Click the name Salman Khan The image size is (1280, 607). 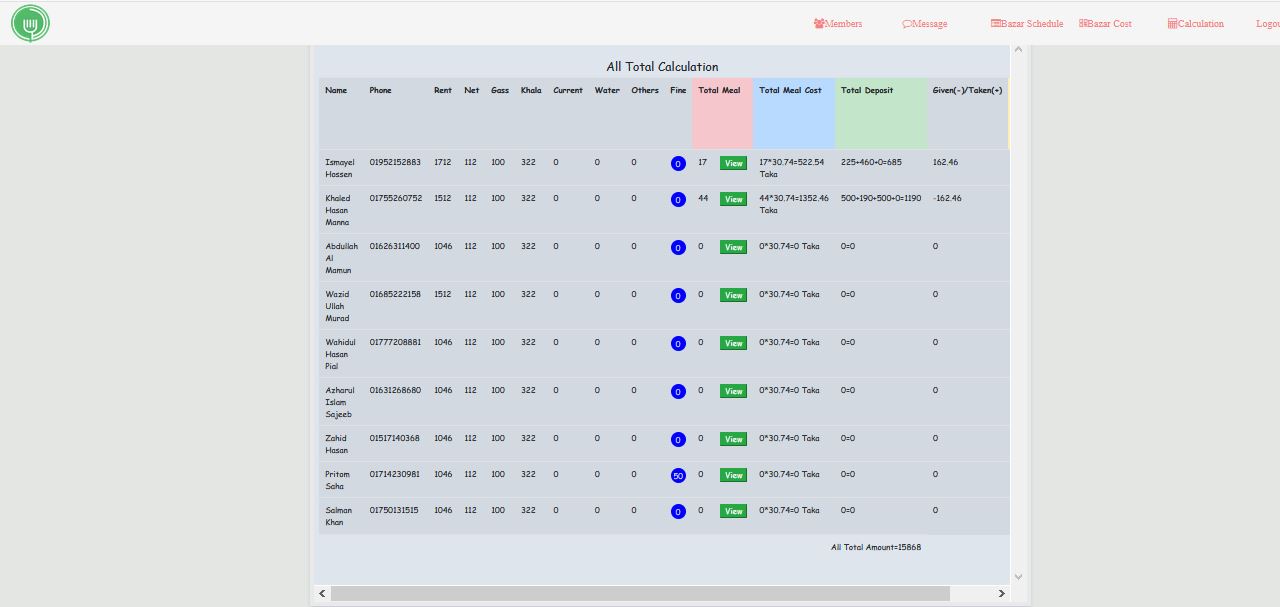[338, 516]
